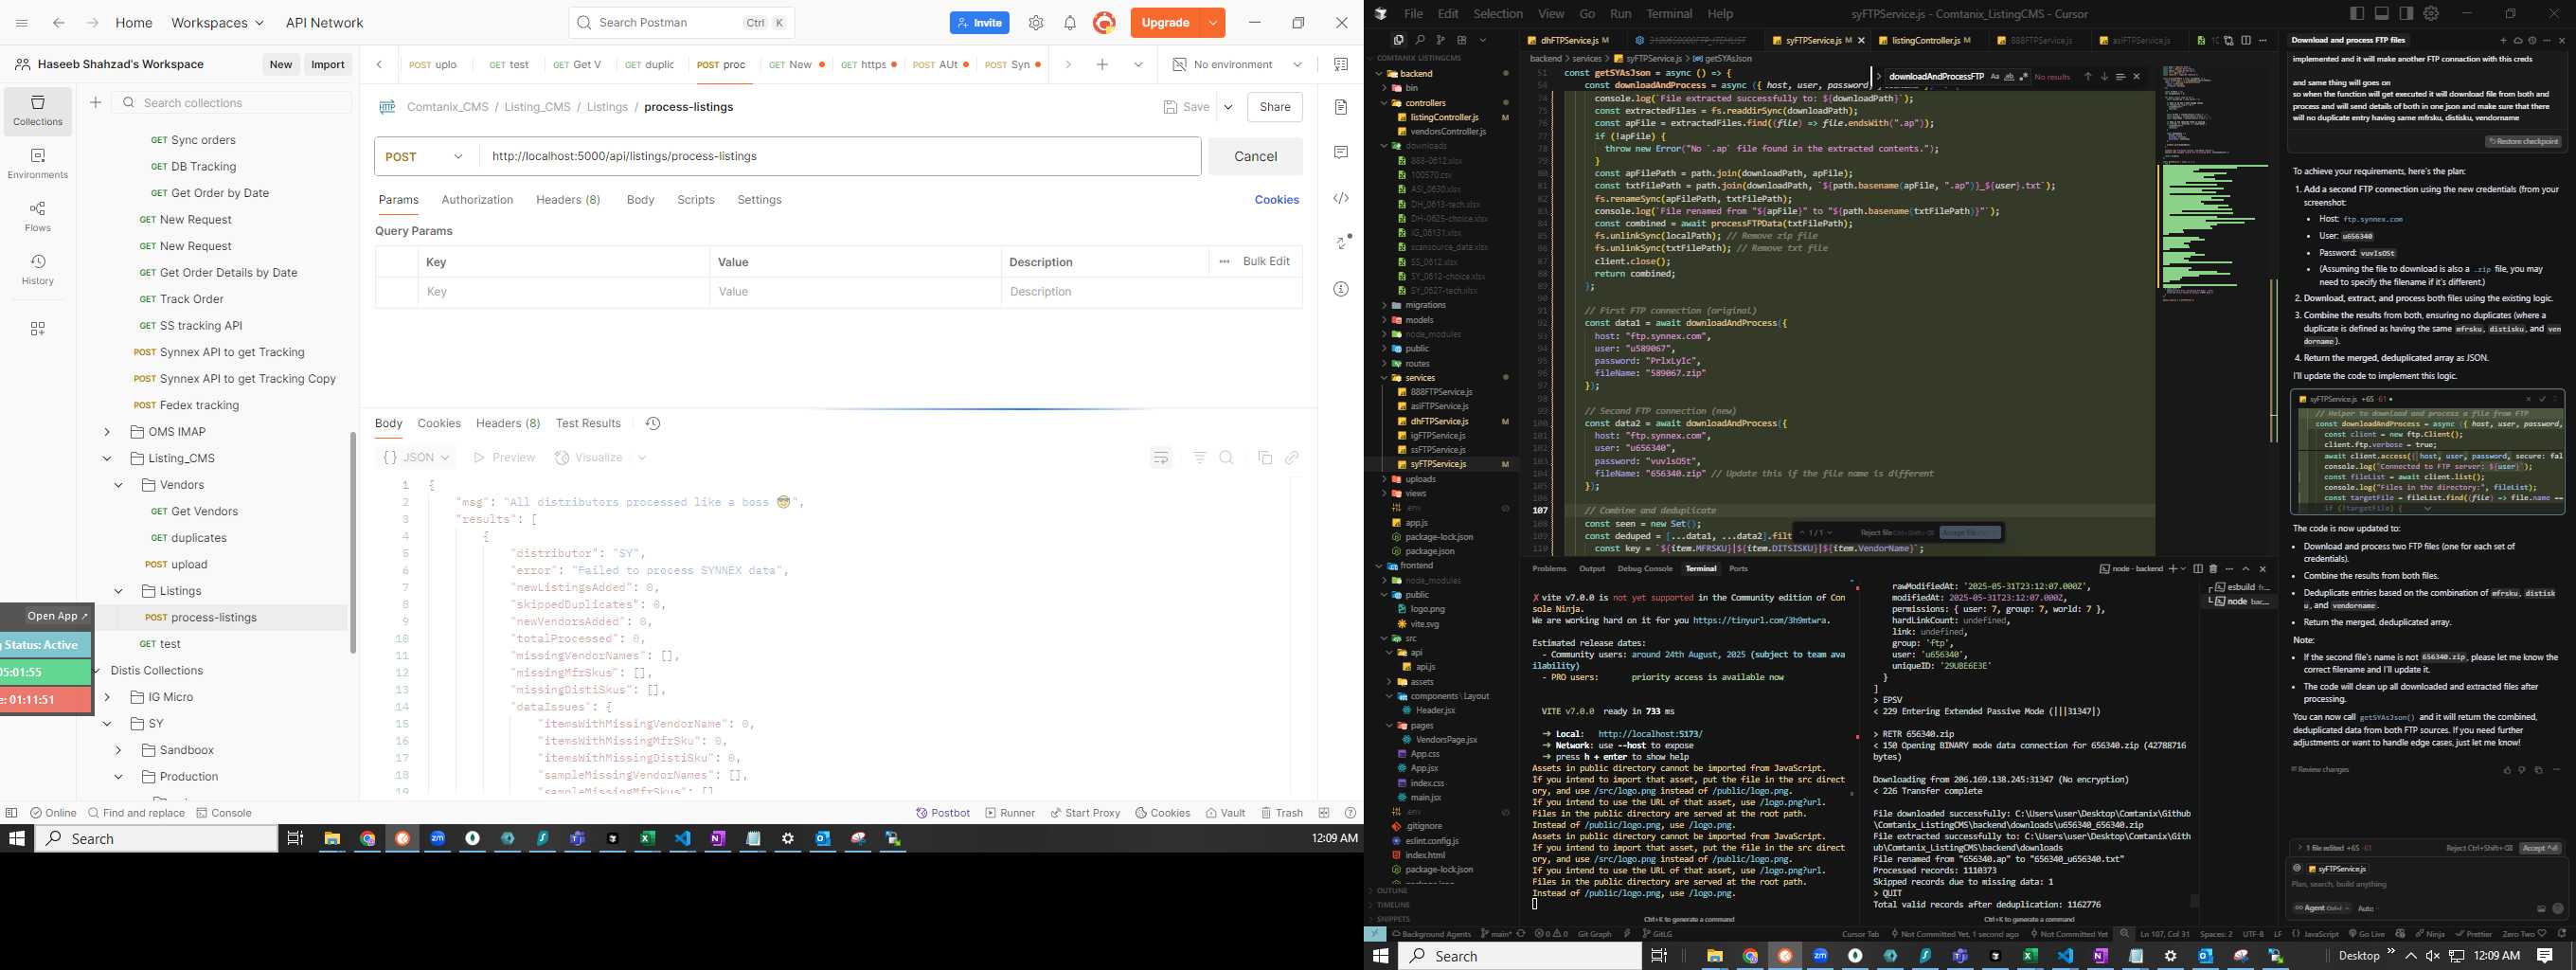Open the Workspaces dropdown
This screenshot has width=2576, height=970.
(217, 22)
